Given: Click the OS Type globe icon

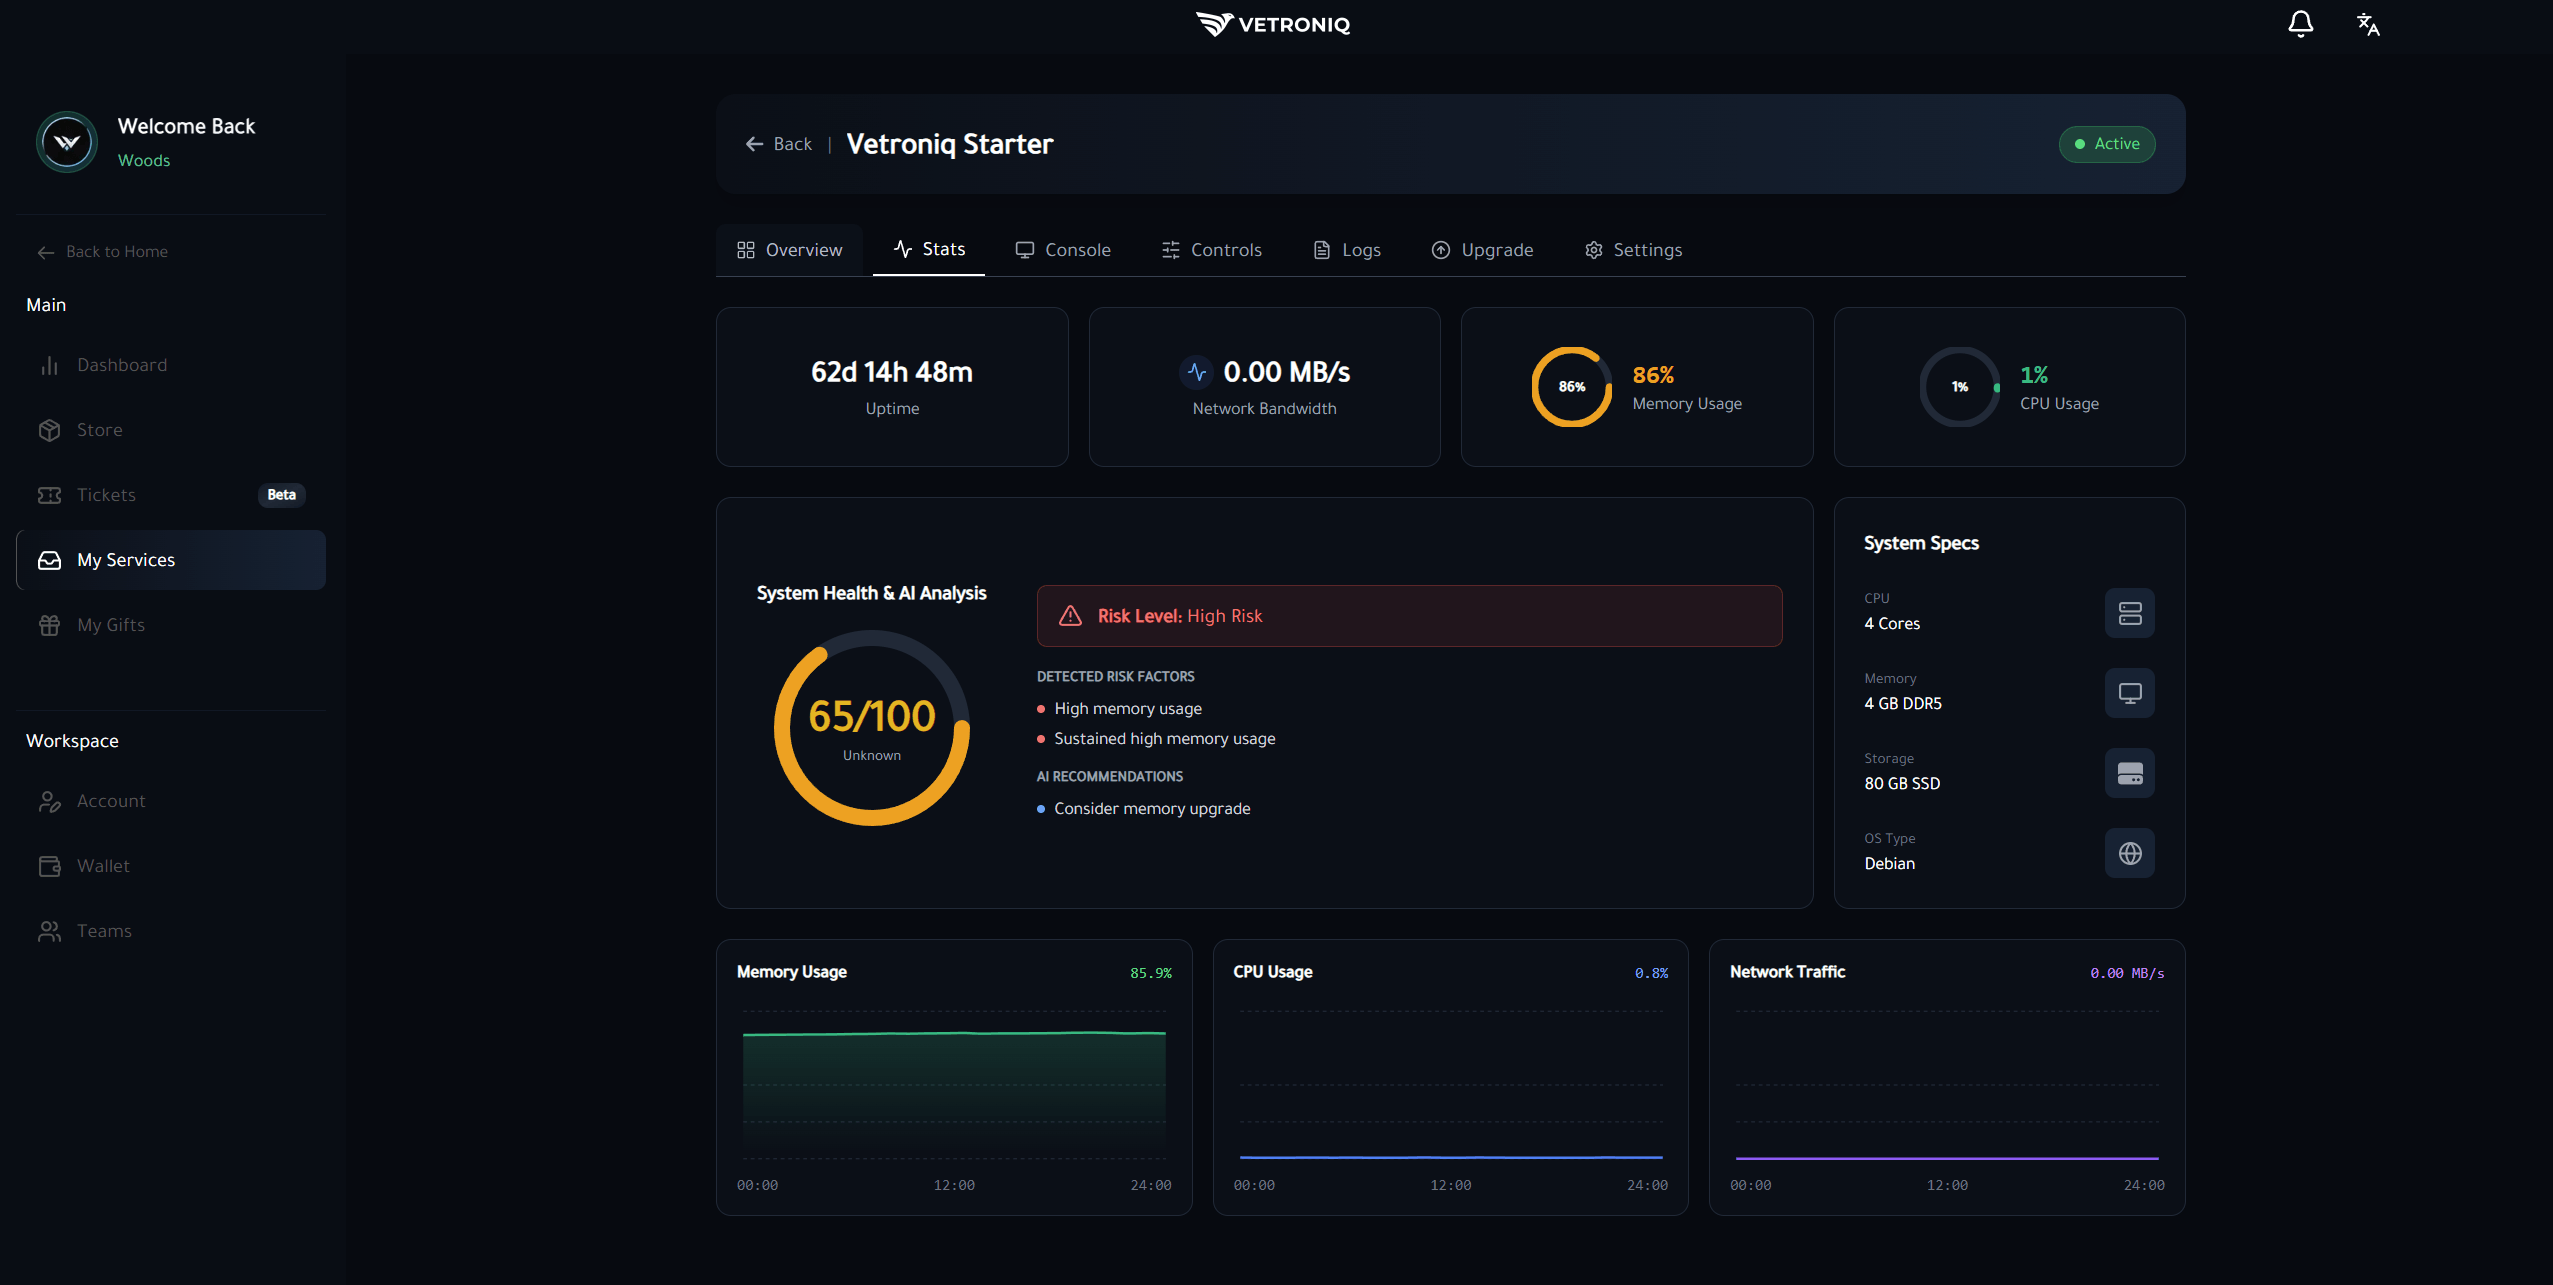Looking at the screenshot, I should tap(2130, 853).
